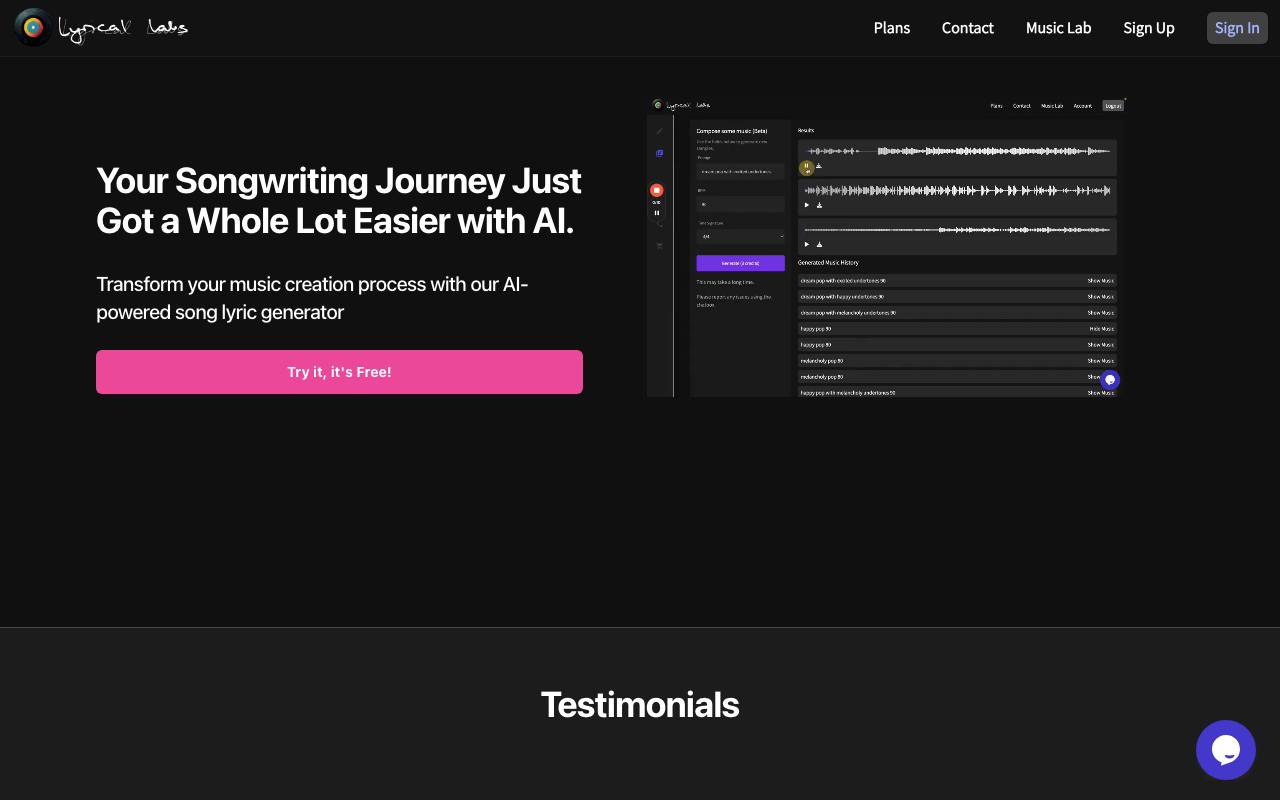The width and height of the screenshot is (1280, 800).
Task: Click the Sign In button
Action: pyautogui.click(x=1237, y=28)
